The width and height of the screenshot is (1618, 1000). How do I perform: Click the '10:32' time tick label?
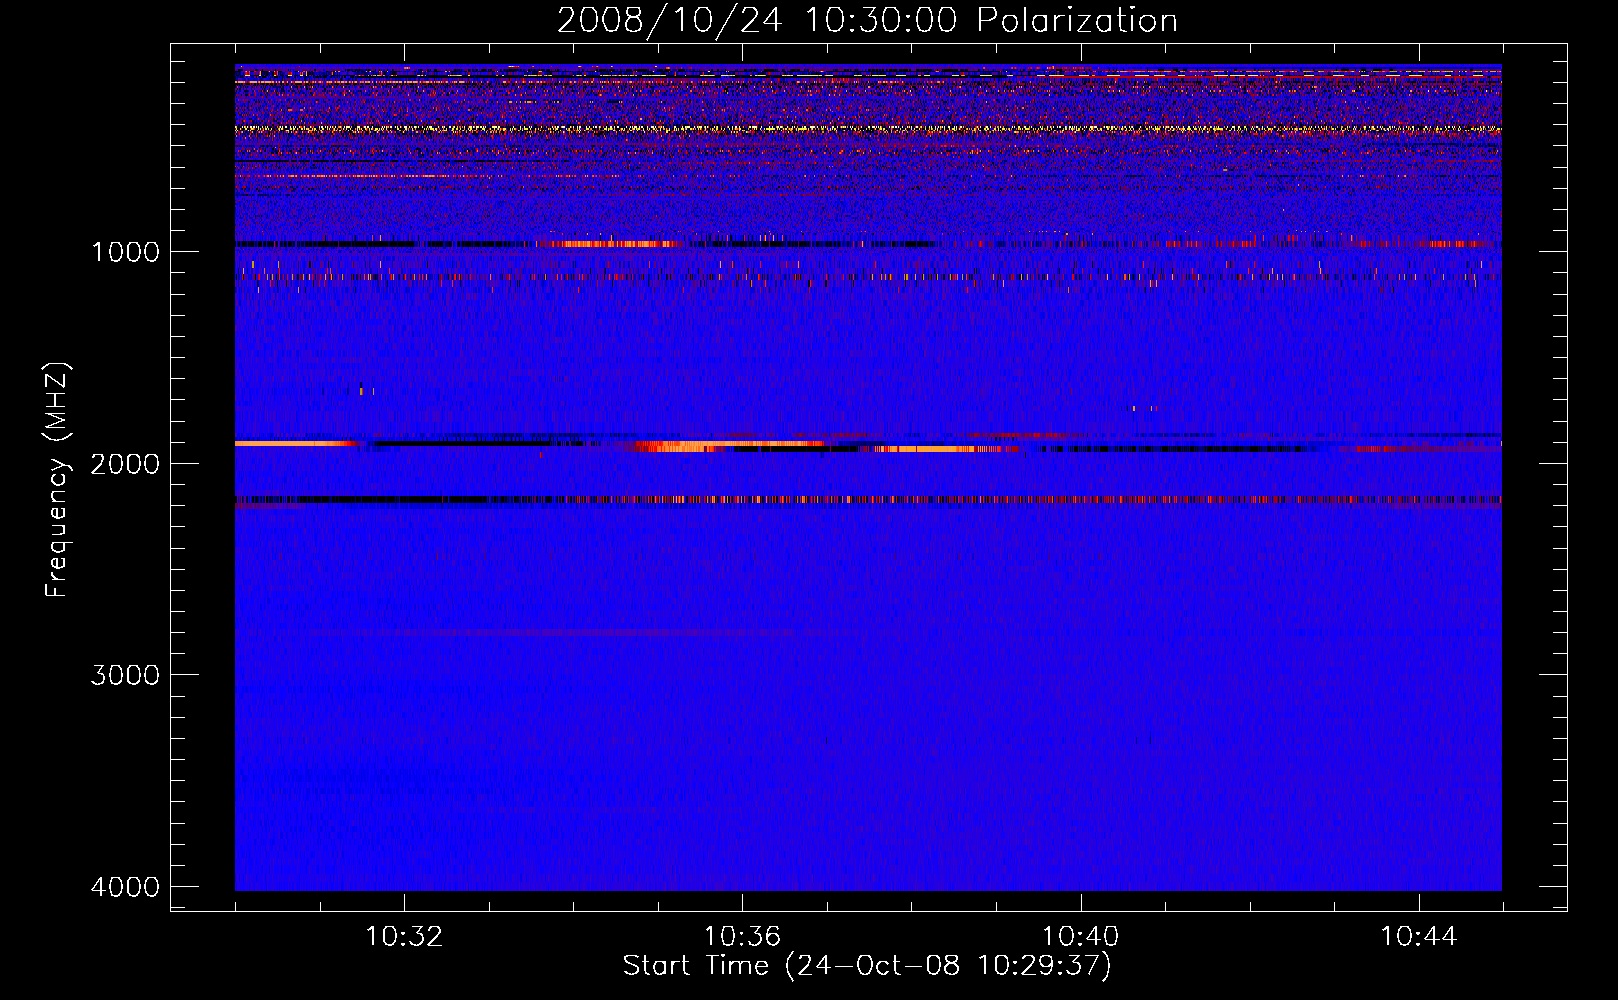pos(404,937)
